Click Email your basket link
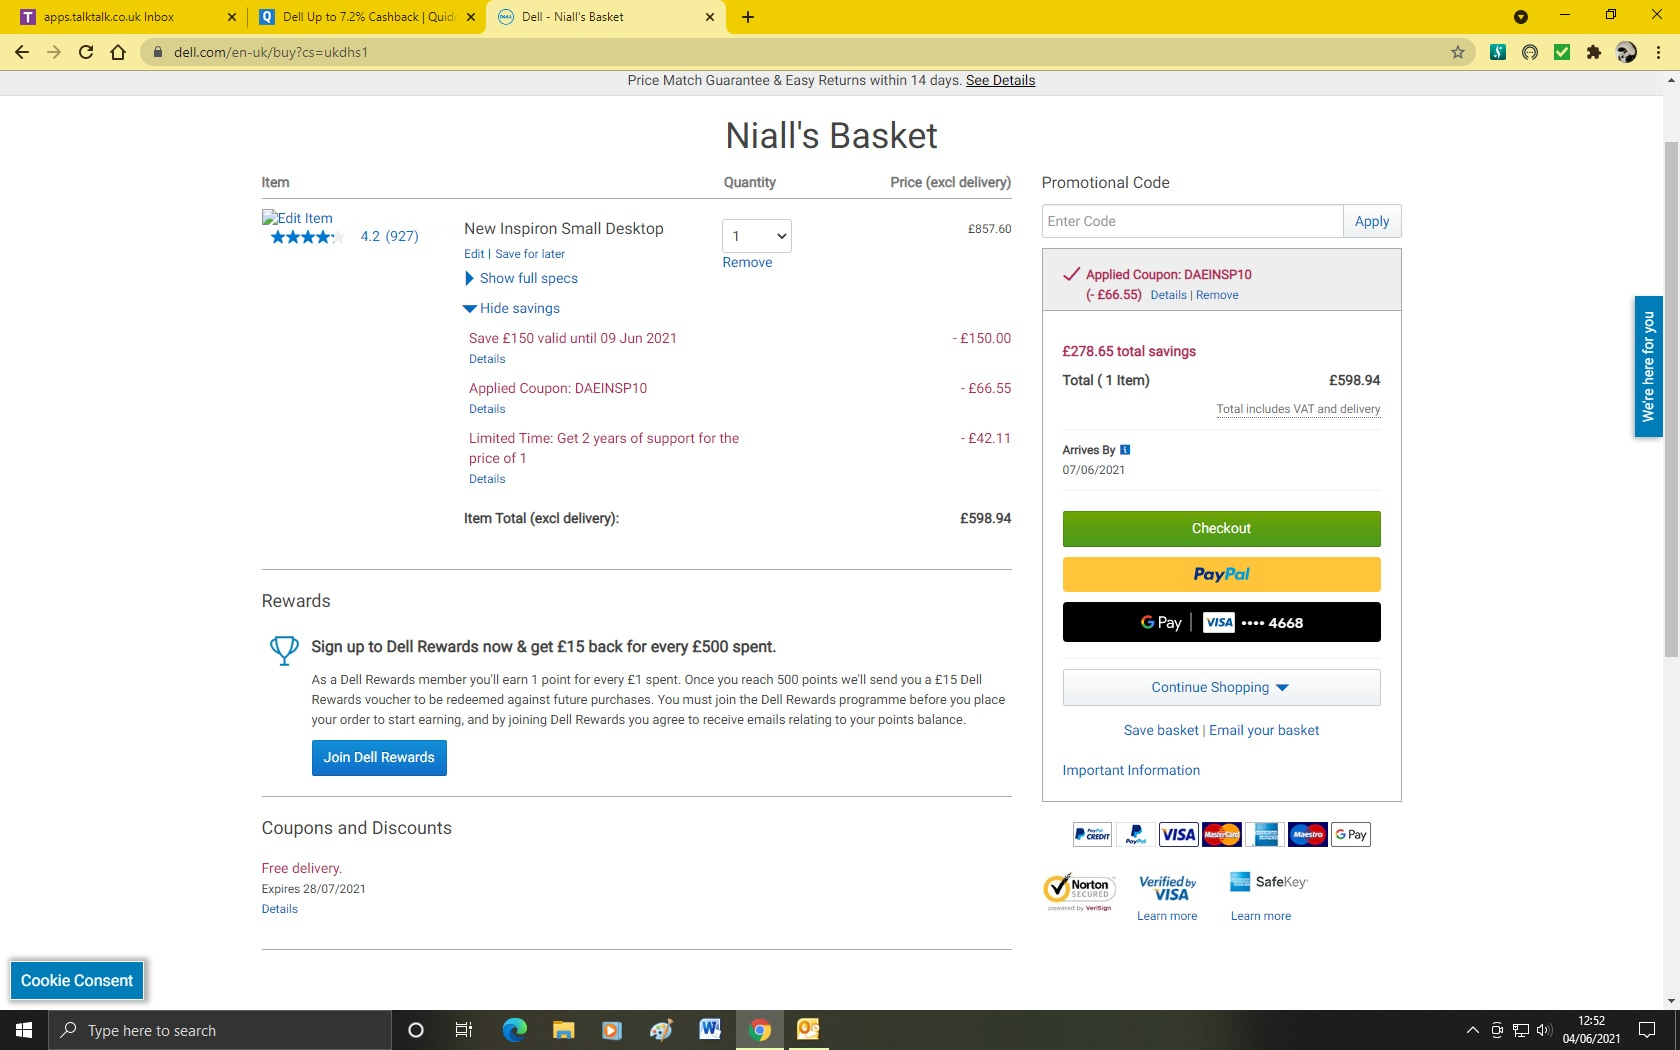The width and height of the screenshot is (1680, 1050). tap(1264, 730)
